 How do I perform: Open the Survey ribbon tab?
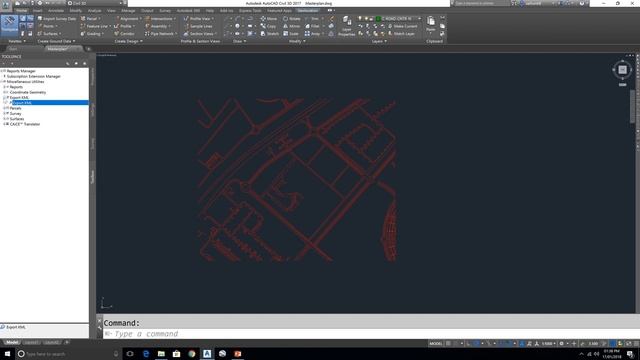165,11
